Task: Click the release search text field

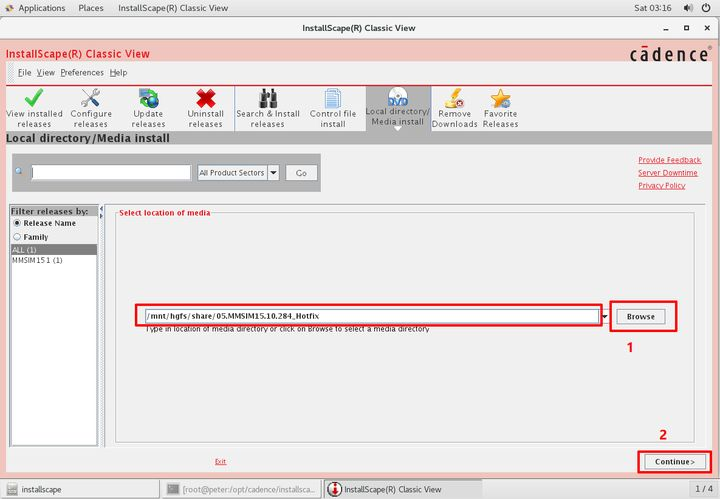Action: click(111, 173)
